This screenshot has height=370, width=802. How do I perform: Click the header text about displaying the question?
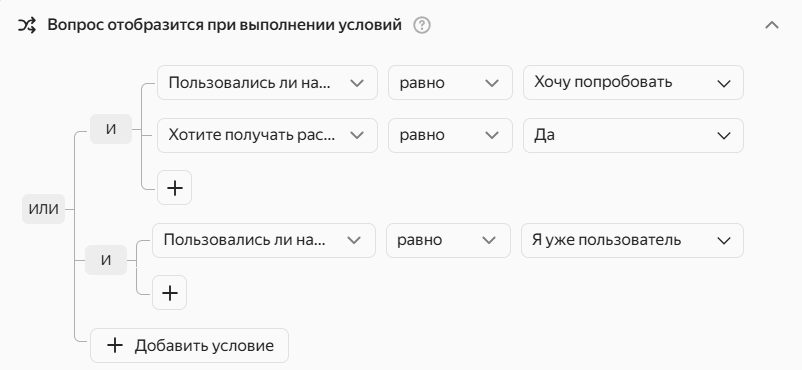click(225, 25)
